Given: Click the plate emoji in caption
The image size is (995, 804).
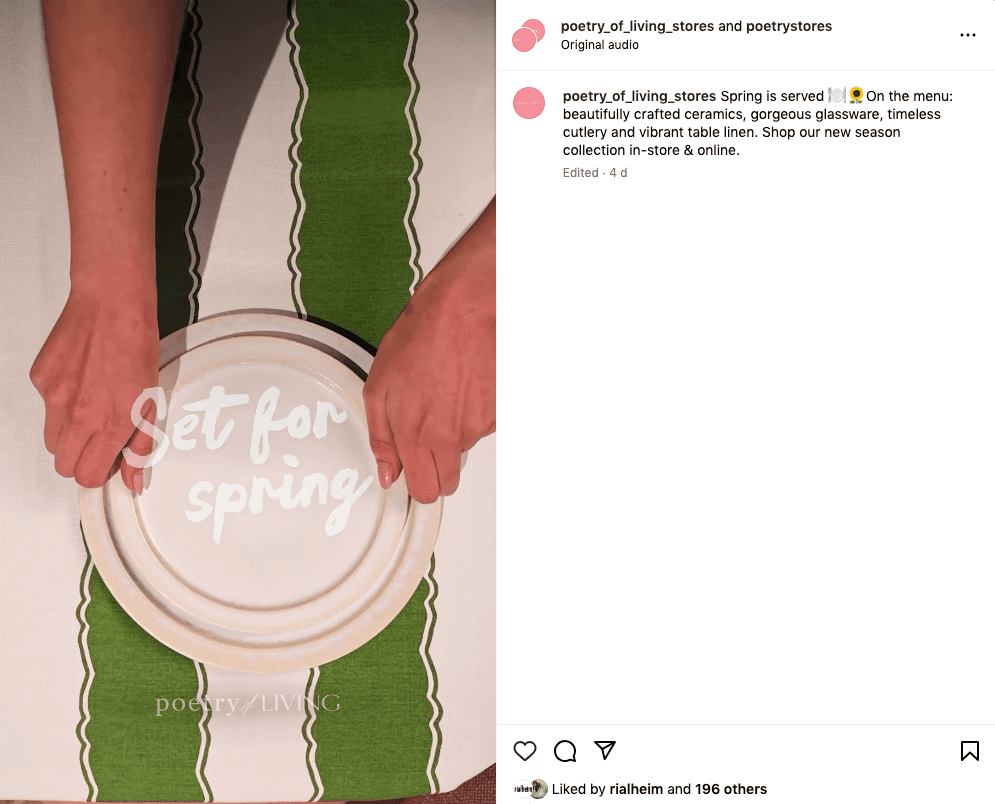Looking at the screenshot, I should (x=836, y=96).
